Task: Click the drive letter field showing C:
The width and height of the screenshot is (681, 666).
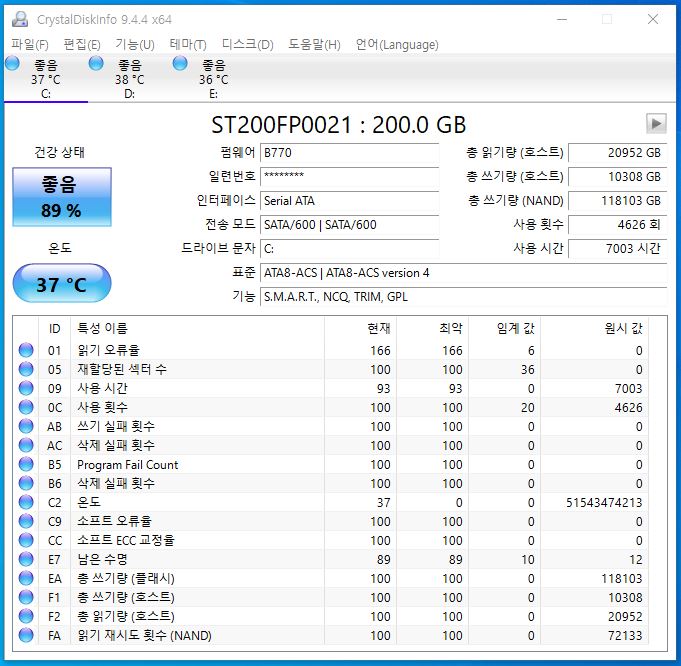Action: tap(350, 249)
